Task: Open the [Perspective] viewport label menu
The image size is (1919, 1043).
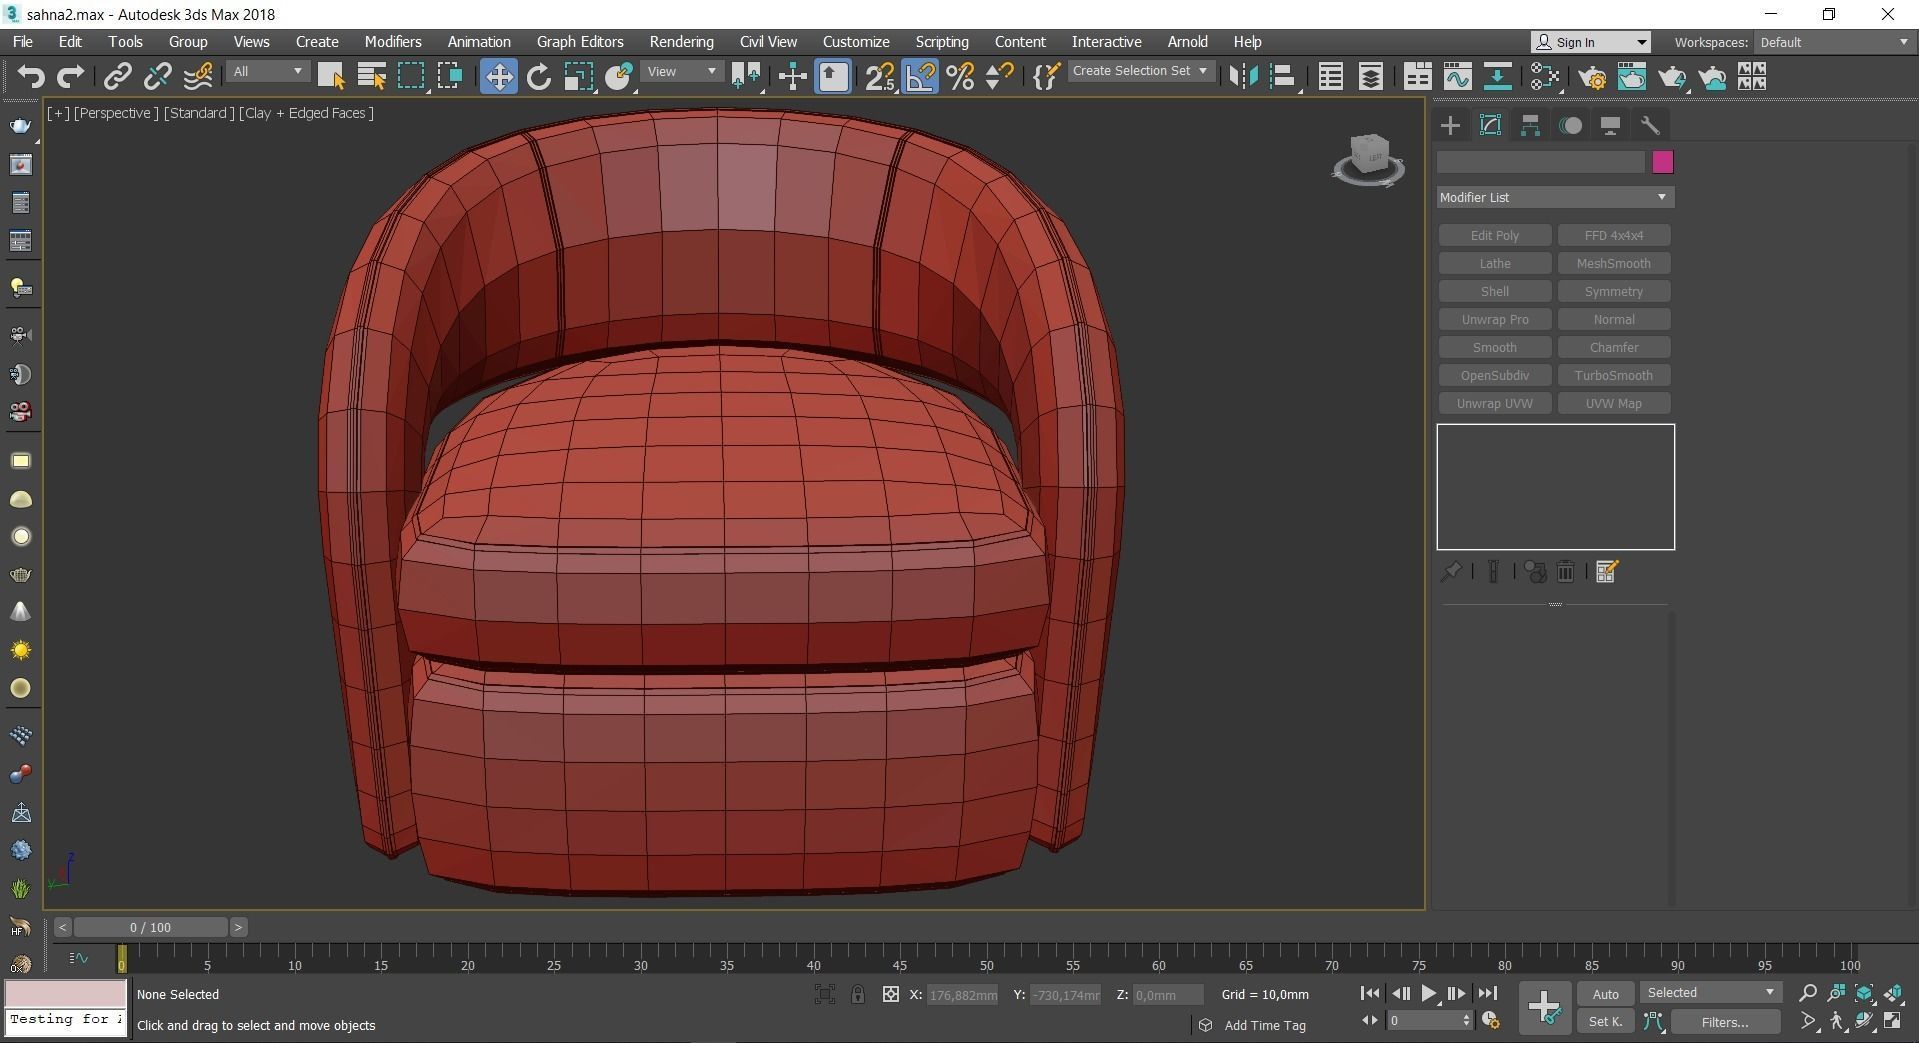Action: pyautogui.click(x=116, y=113)
